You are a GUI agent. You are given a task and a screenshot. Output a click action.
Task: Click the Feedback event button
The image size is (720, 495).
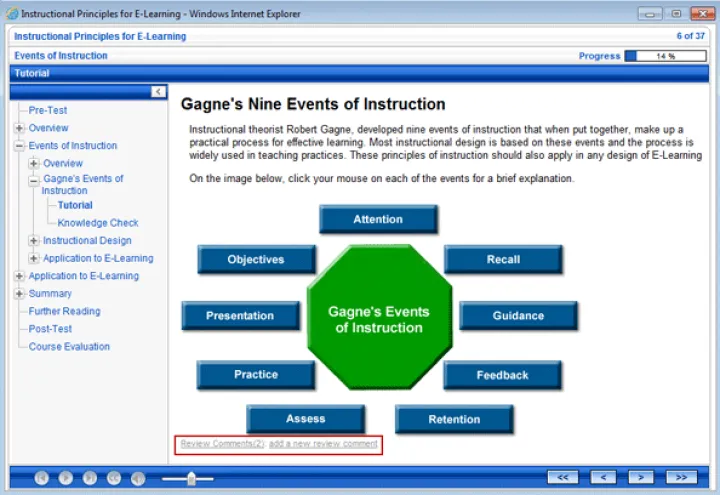point(502,375)
